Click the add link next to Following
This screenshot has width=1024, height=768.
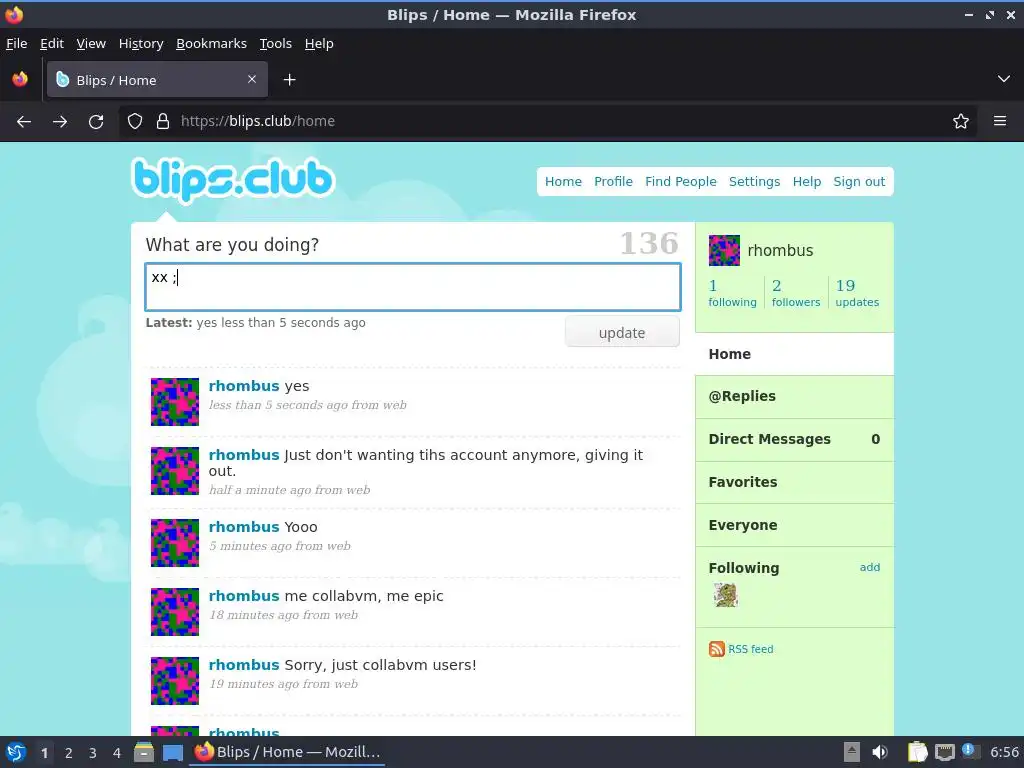(870, 567)
